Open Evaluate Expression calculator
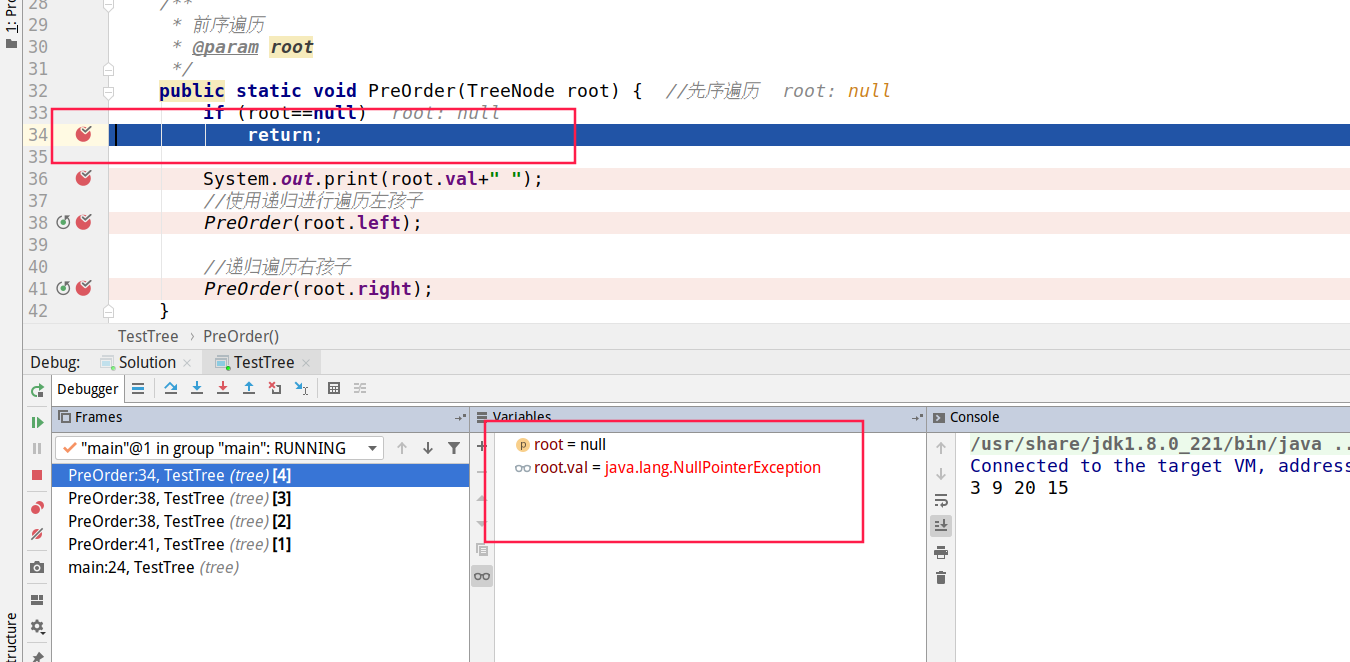This screenshot has width=1350, height=662. pyautogui.click(x=334, y=388)
